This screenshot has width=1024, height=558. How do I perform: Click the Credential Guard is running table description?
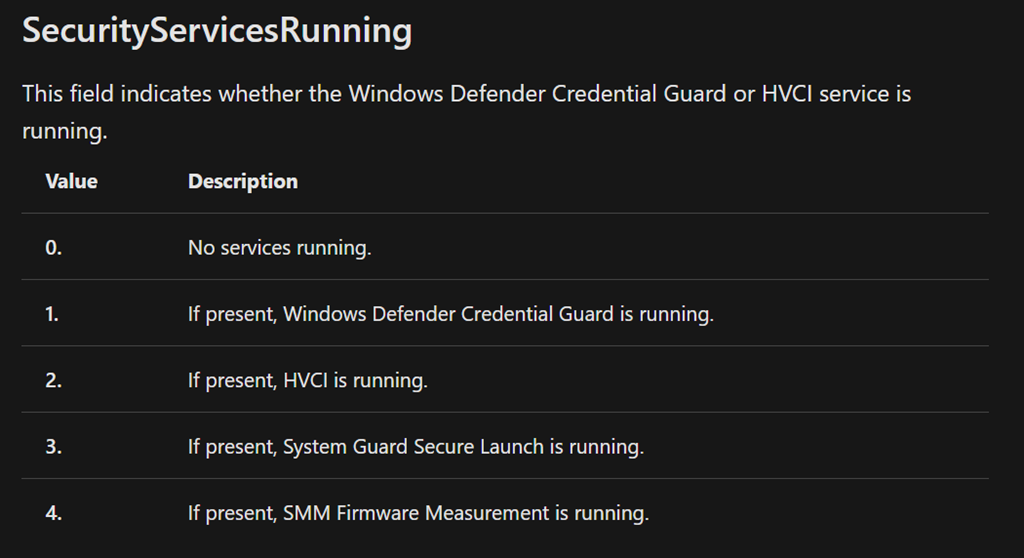pos(450,313)
